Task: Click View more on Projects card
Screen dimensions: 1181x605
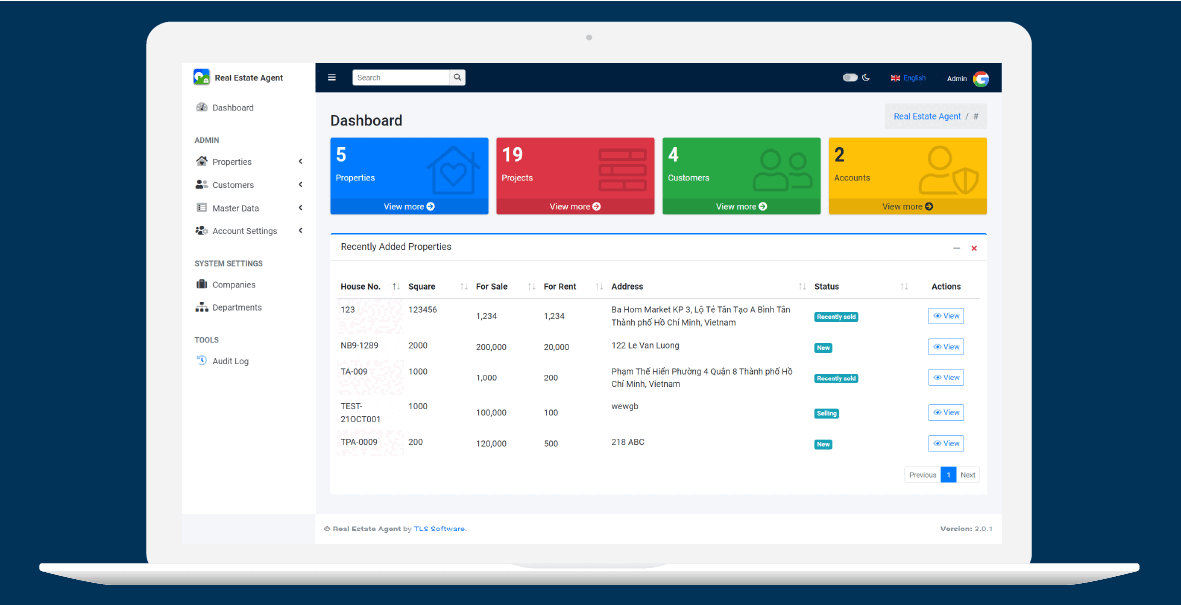Action: tap(575, 206)
